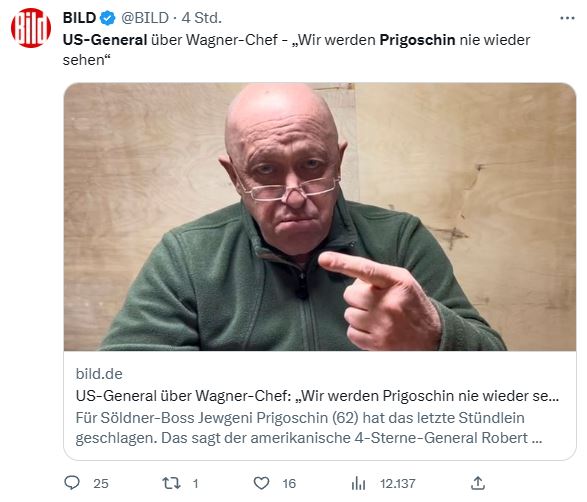Image resolution: width=587 pixels, height=502 pixels.
Task: Click the BILD display name
Action: pos(79,18)
